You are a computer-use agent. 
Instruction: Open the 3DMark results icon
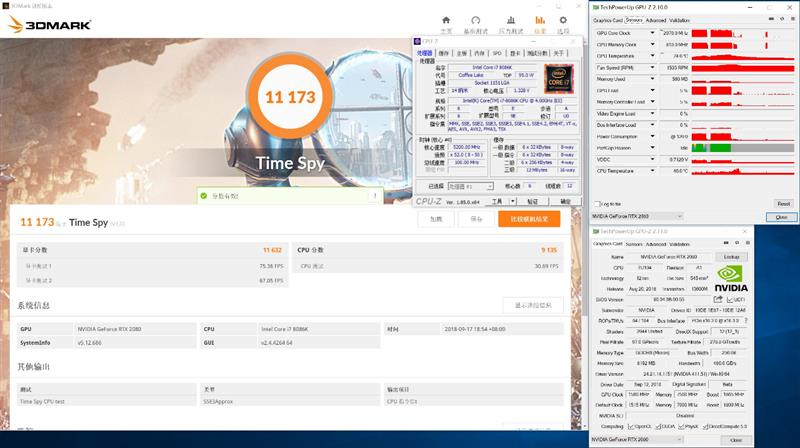[540, 20]
